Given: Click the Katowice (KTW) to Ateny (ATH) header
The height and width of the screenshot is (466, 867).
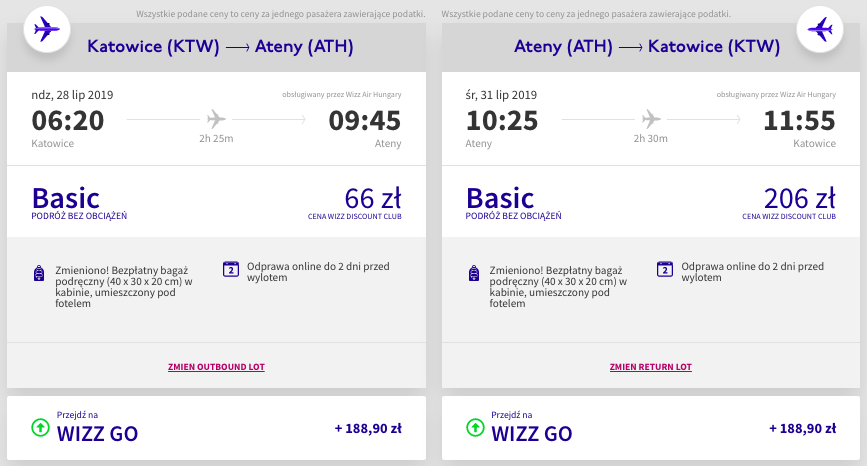Looking at the screenshot, I should pyautogui.click(x=220, y=47).
